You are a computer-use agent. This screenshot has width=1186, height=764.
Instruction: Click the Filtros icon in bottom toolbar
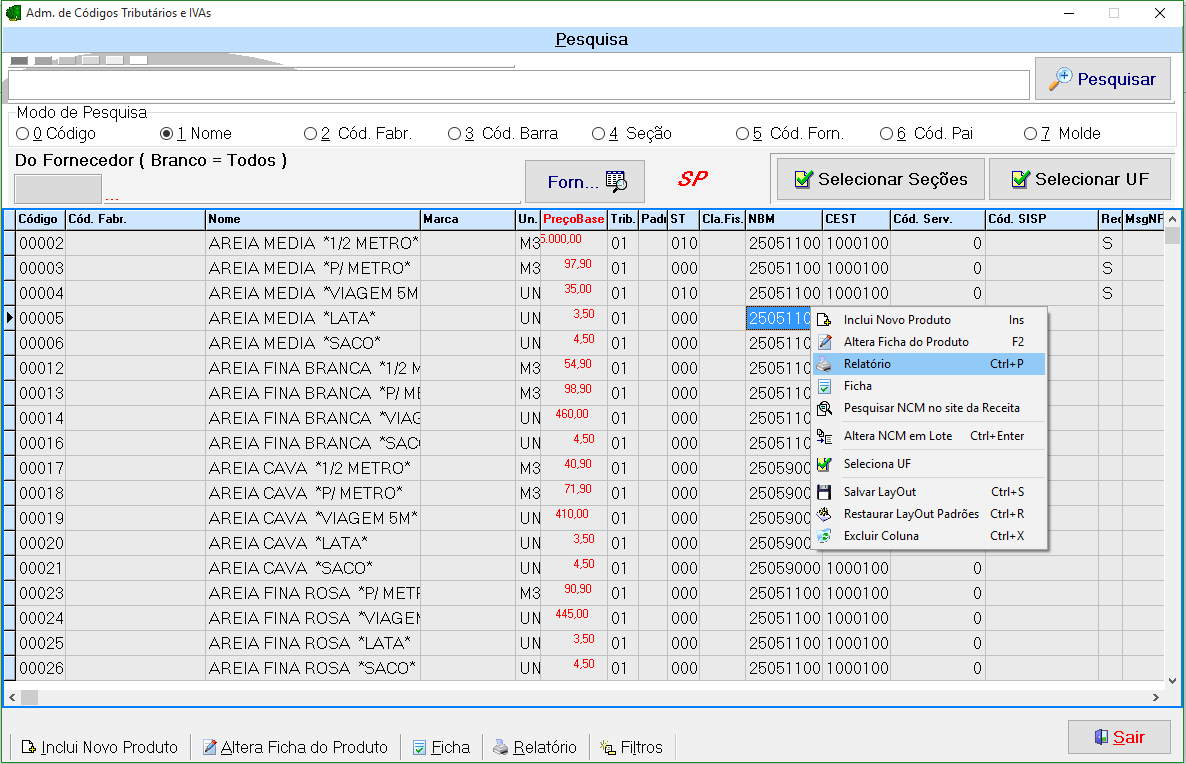click(x=607, y=747)
